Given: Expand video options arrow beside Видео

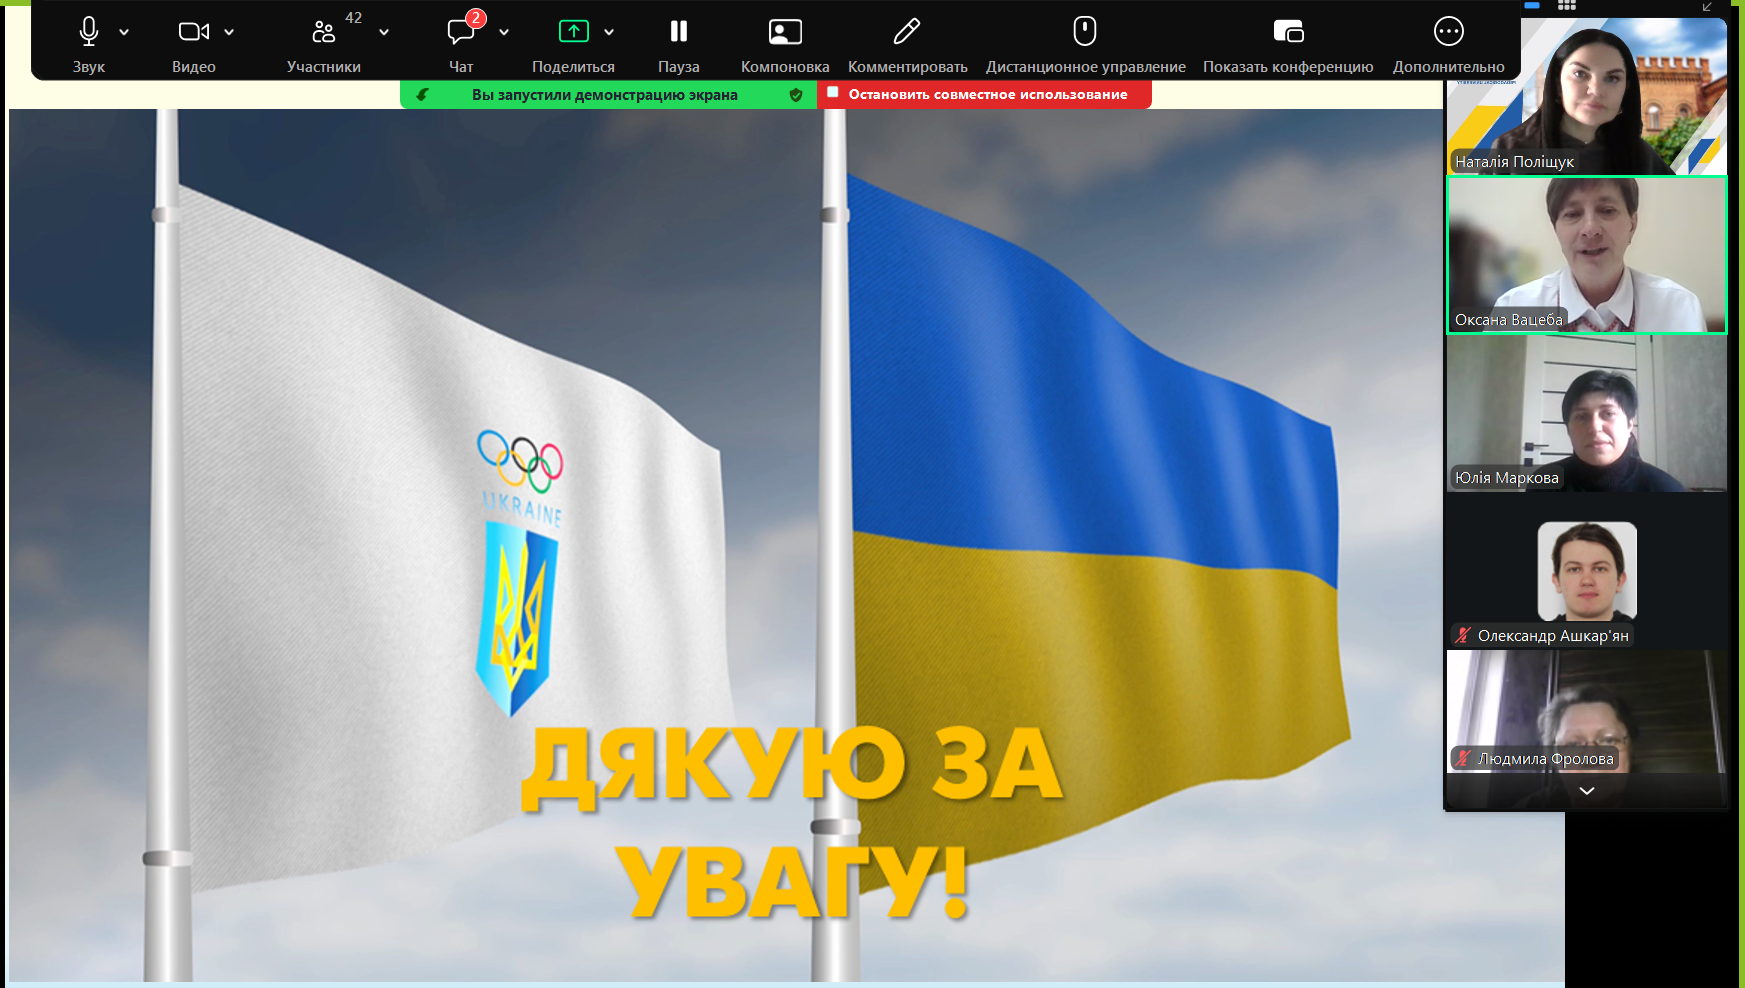Looking at the screenshot, I should pyautogui.click(x=229, y=32).
